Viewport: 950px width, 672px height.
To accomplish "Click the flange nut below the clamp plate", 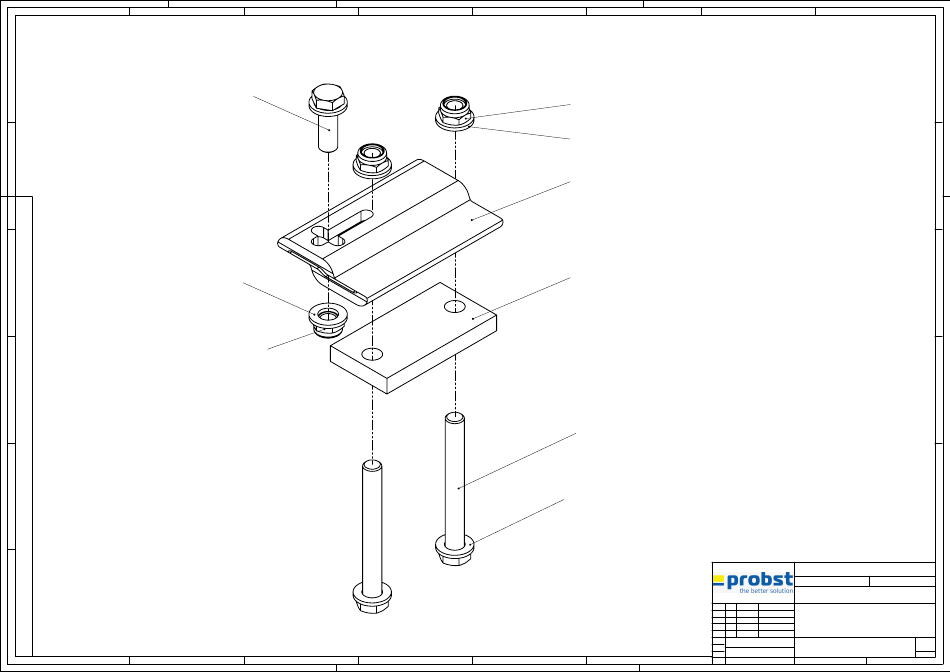I will (327, 320).
